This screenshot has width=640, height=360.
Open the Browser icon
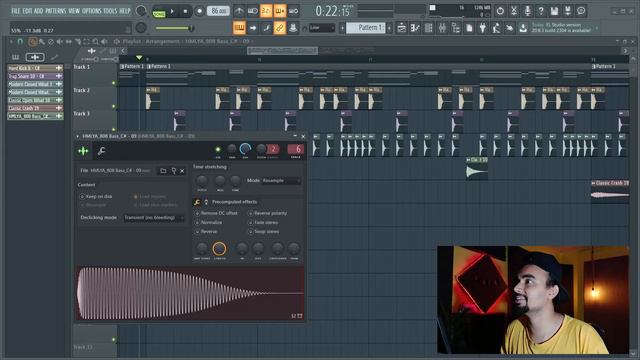456,28
